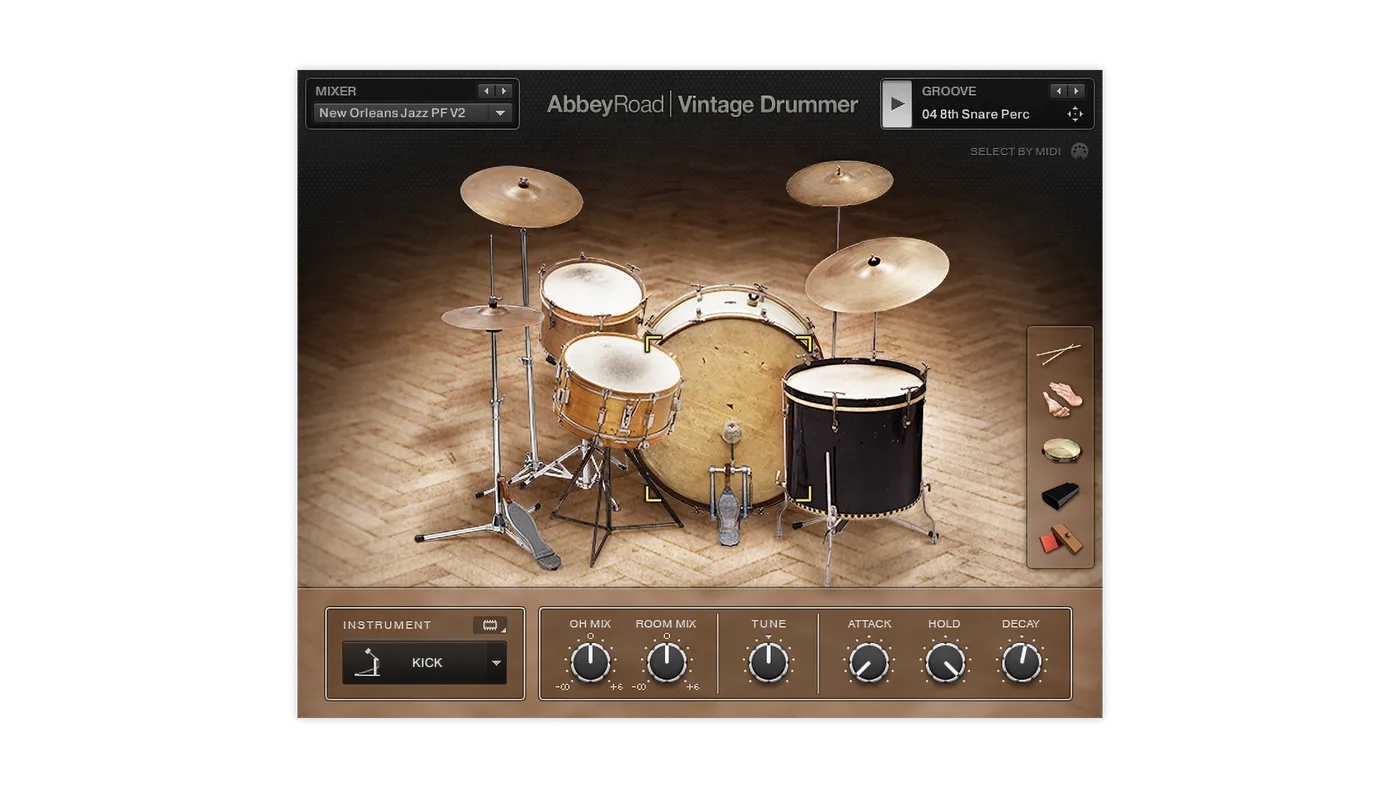Click the groove name 04 8th Snare Perc
Viewport: 1400px width, 788px height.
point(976,114)
